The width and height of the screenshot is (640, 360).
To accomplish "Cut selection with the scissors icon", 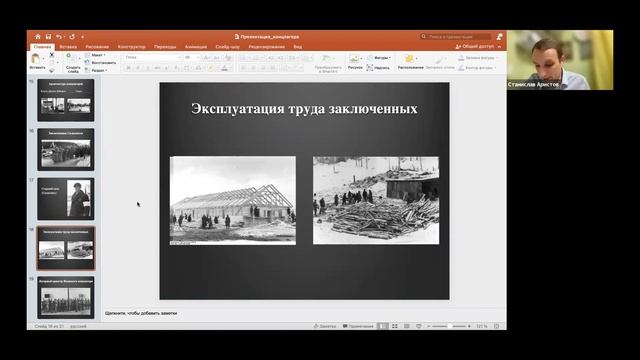I will pos(52,55).
